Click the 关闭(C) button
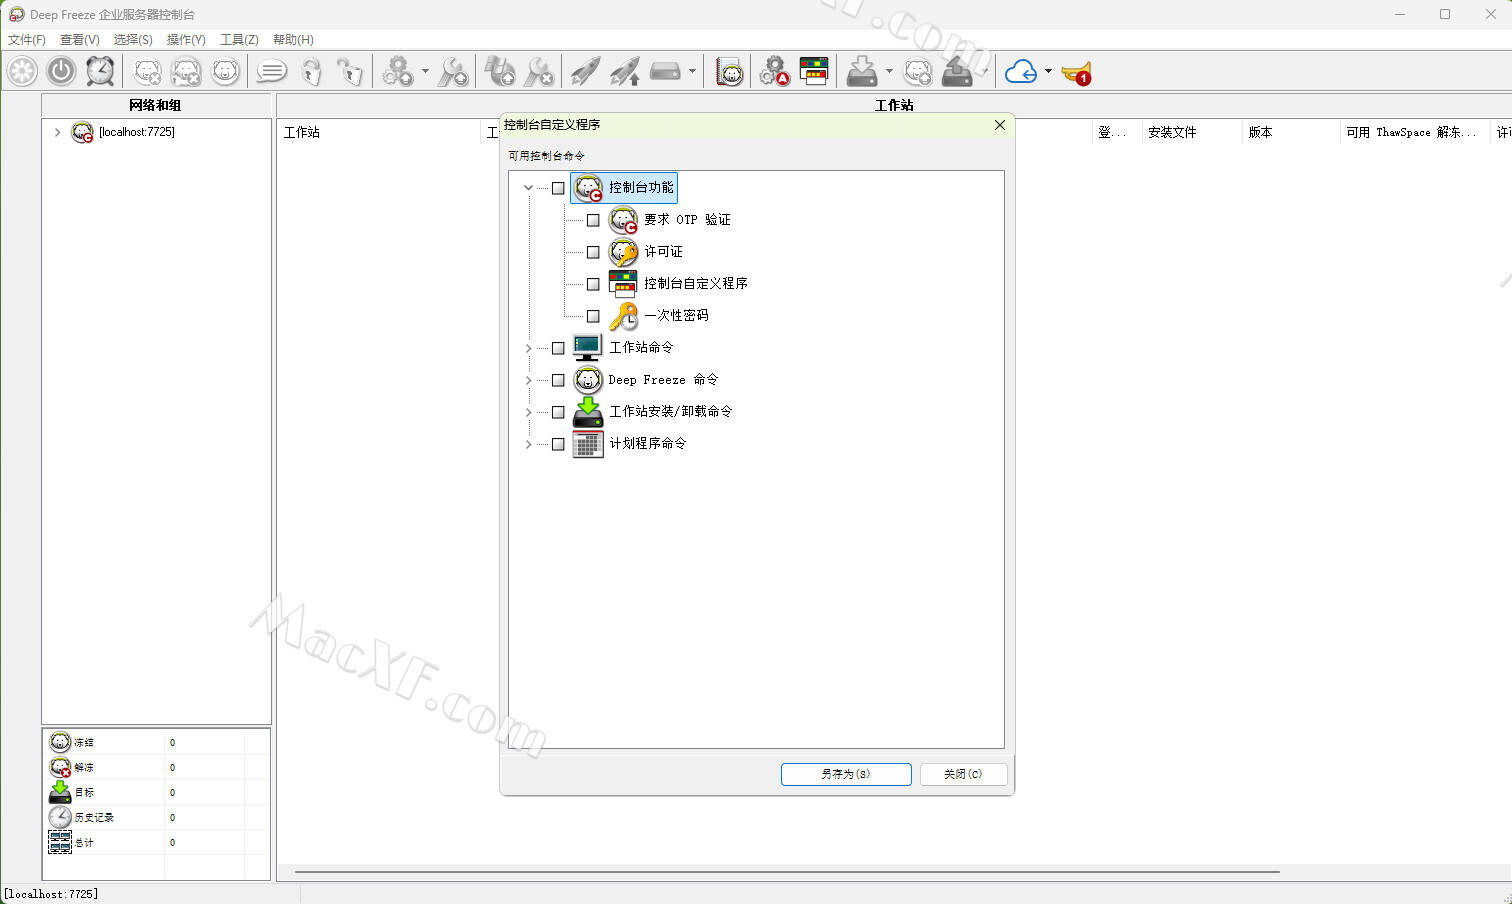Viewport: 1512px width, 904px height. [x=963, y=774]
